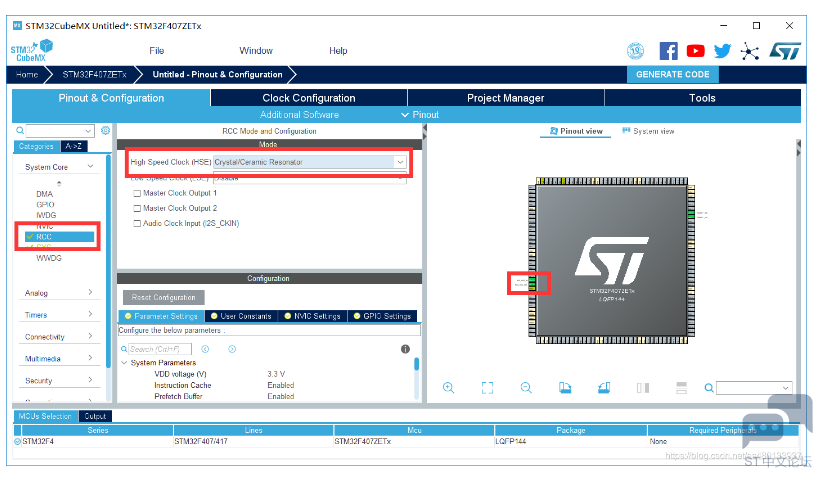Click the settings gear beside the search box
821x477 pixels.
pyautogui.click(x=105, y=131)
